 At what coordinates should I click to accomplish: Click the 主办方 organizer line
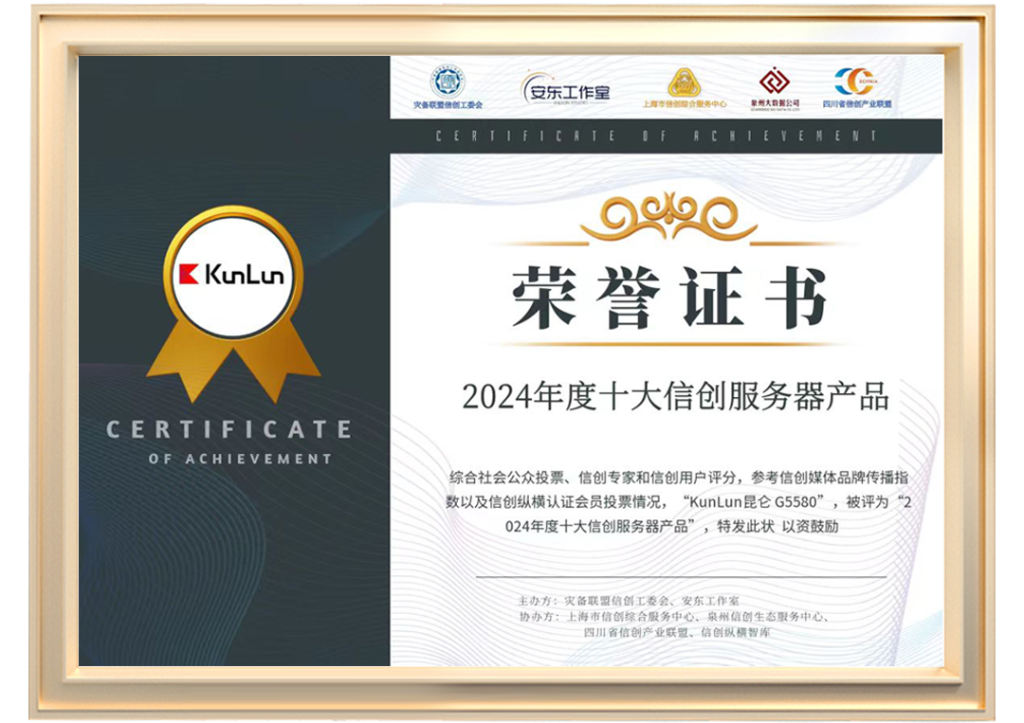tap(628, 601)
